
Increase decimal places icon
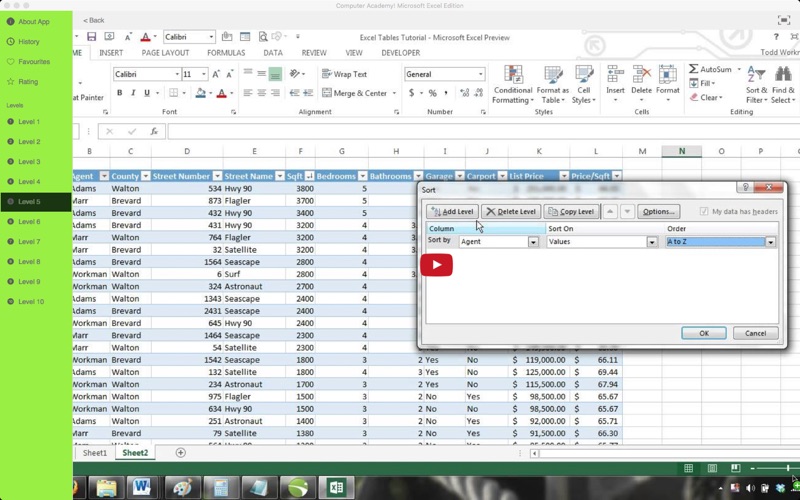point(464,93)
